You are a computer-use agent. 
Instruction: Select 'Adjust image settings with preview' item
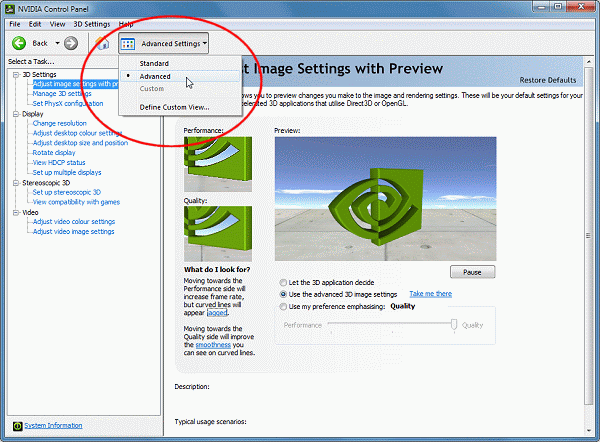[75, 84]
